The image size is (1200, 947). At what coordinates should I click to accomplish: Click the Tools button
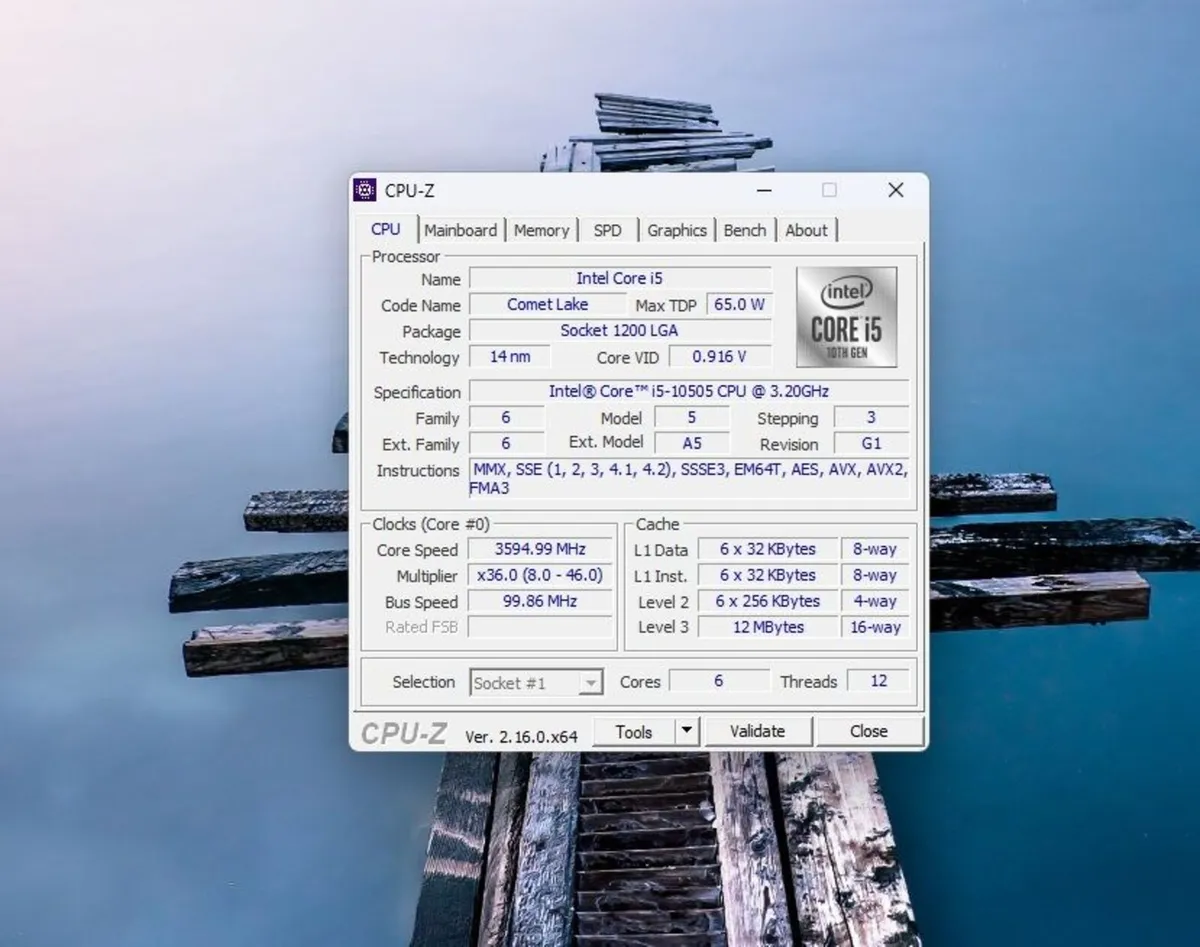click(634, 732)
